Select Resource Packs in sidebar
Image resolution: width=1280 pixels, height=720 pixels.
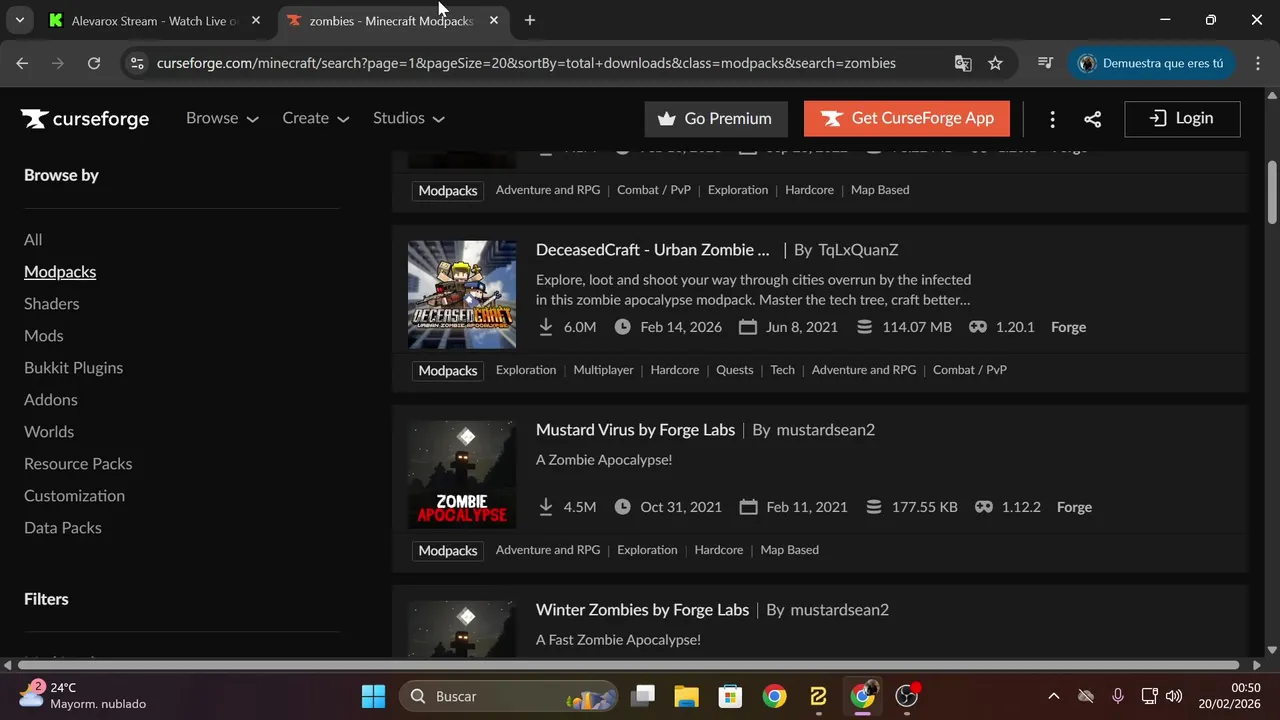click(x=78, y=464)
